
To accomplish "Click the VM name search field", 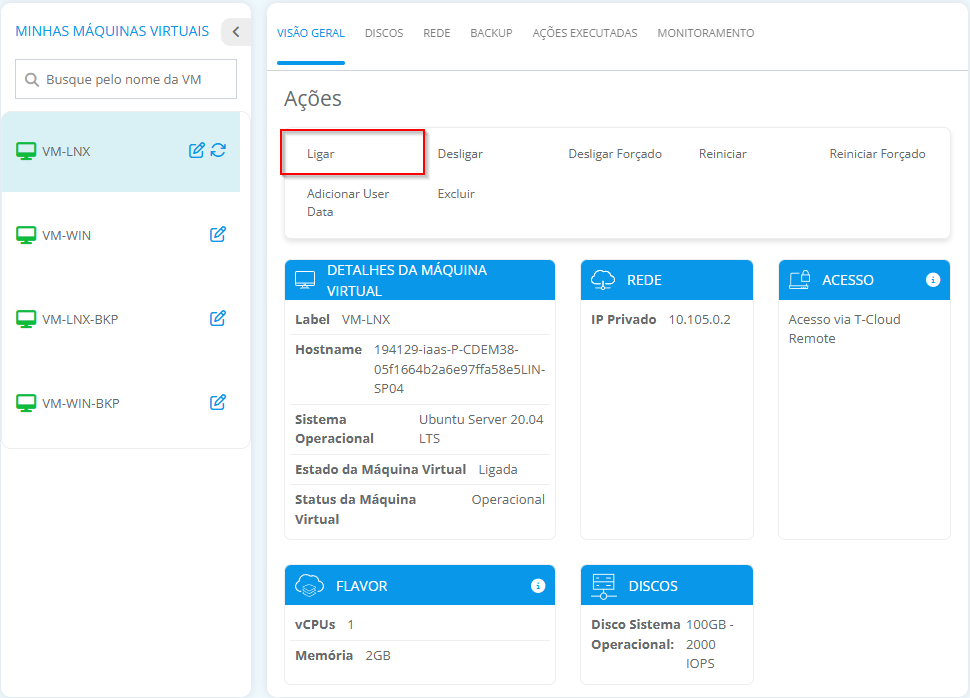I will pos(126,79).
